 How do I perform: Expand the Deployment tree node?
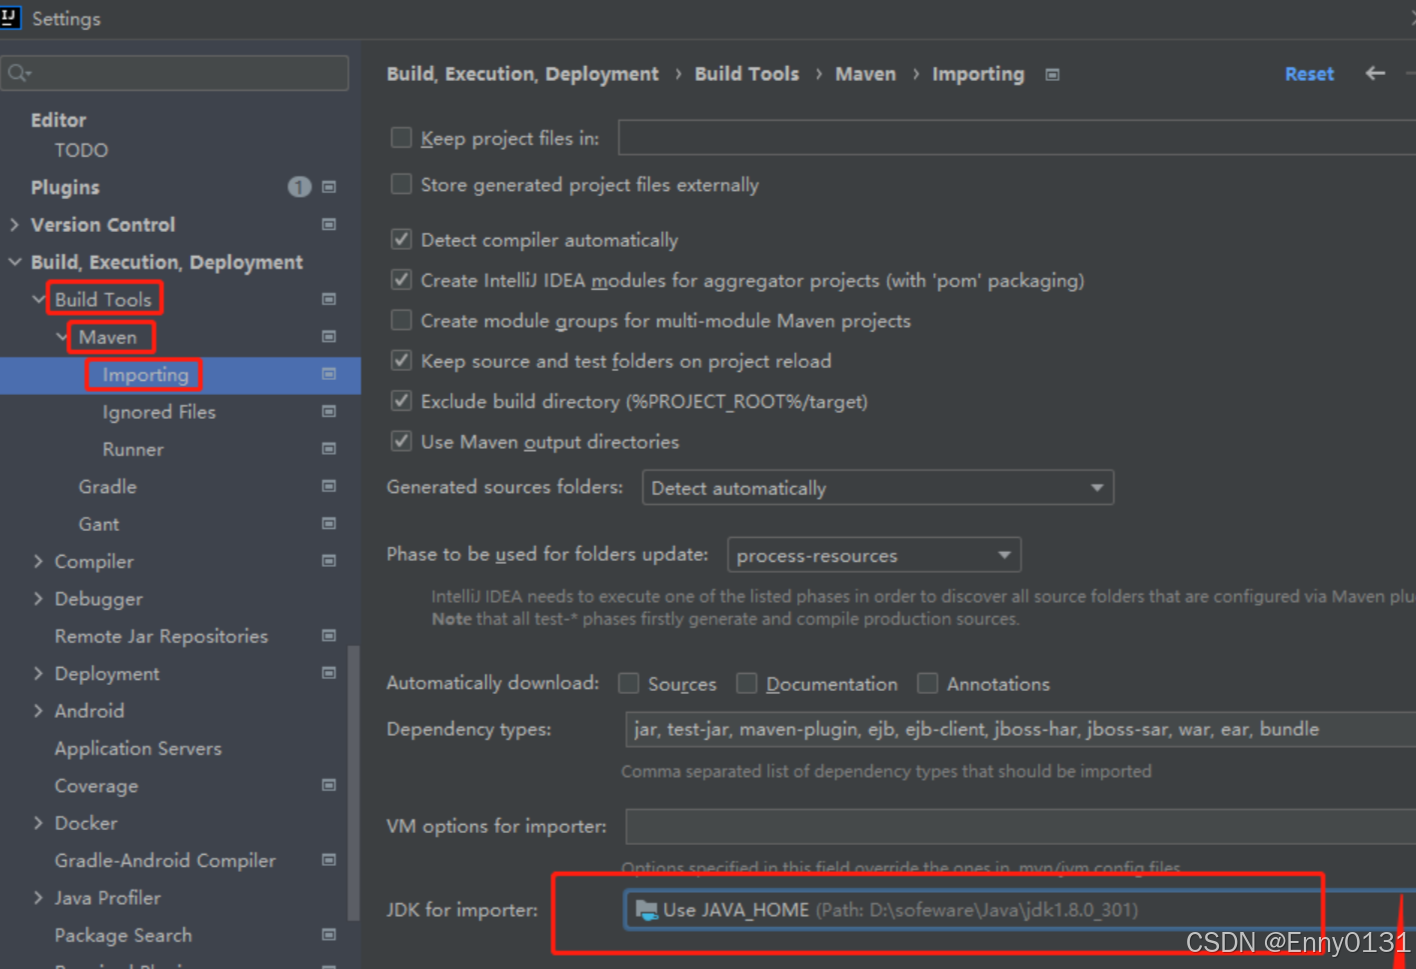pos(38,673)
